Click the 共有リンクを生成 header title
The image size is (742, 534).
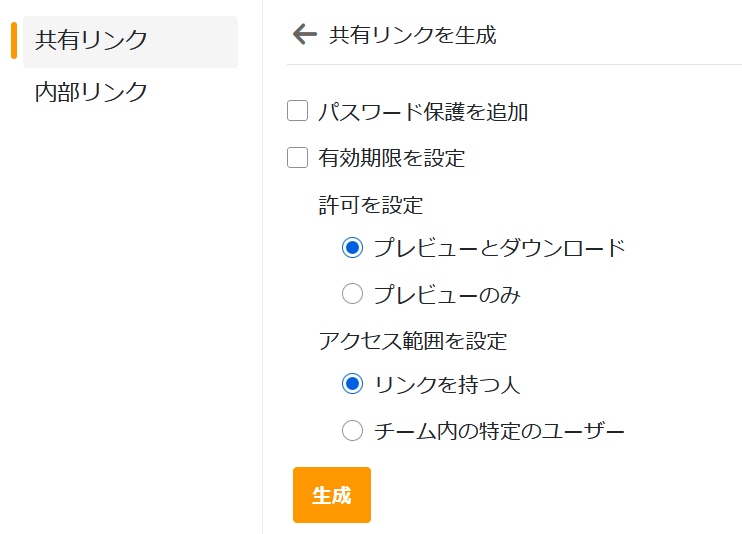click(412, 36)
